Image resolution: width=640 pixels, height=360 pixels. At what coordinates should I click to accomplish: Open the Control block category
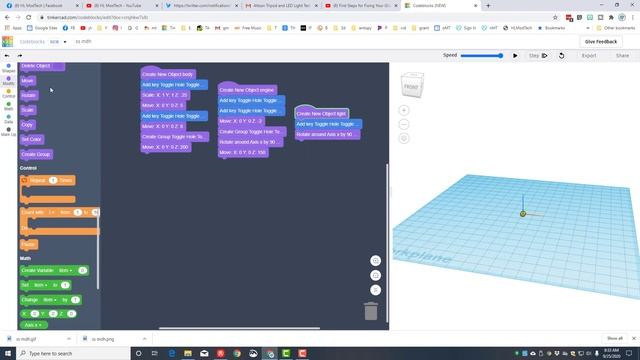coord(9,93)
